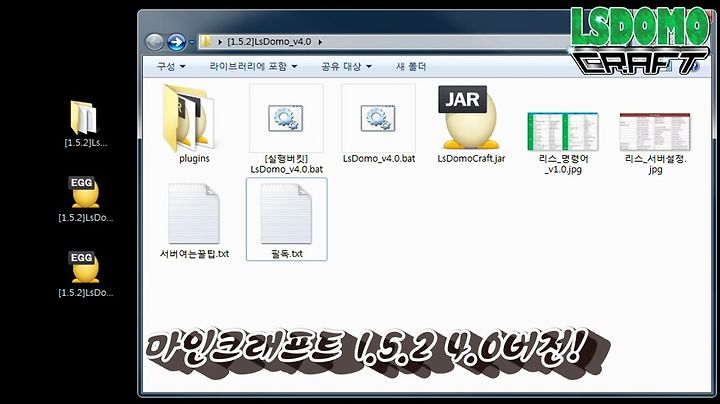Select the 리스_명령어_v1.0.jpg thumbnail
The image size is (720, 404).
coord(563,132)
